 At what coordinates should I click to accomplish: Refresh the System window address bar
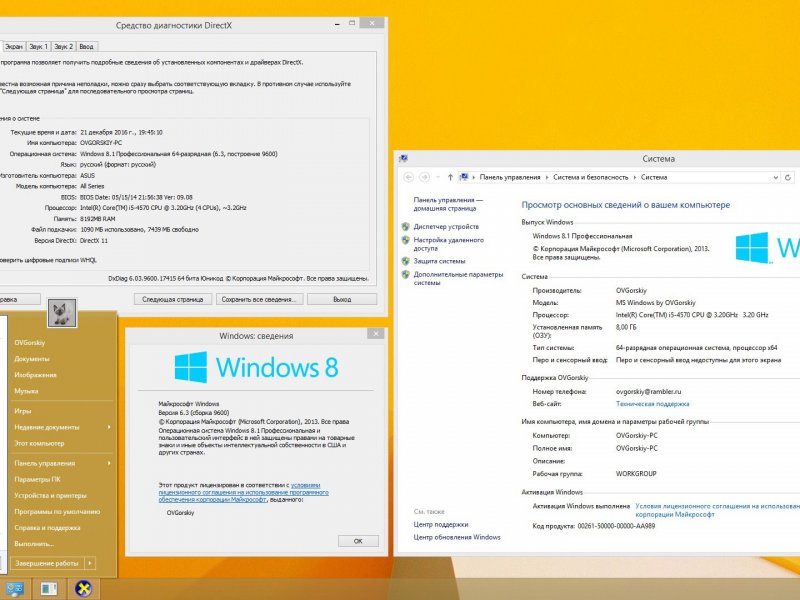[788, 177]
